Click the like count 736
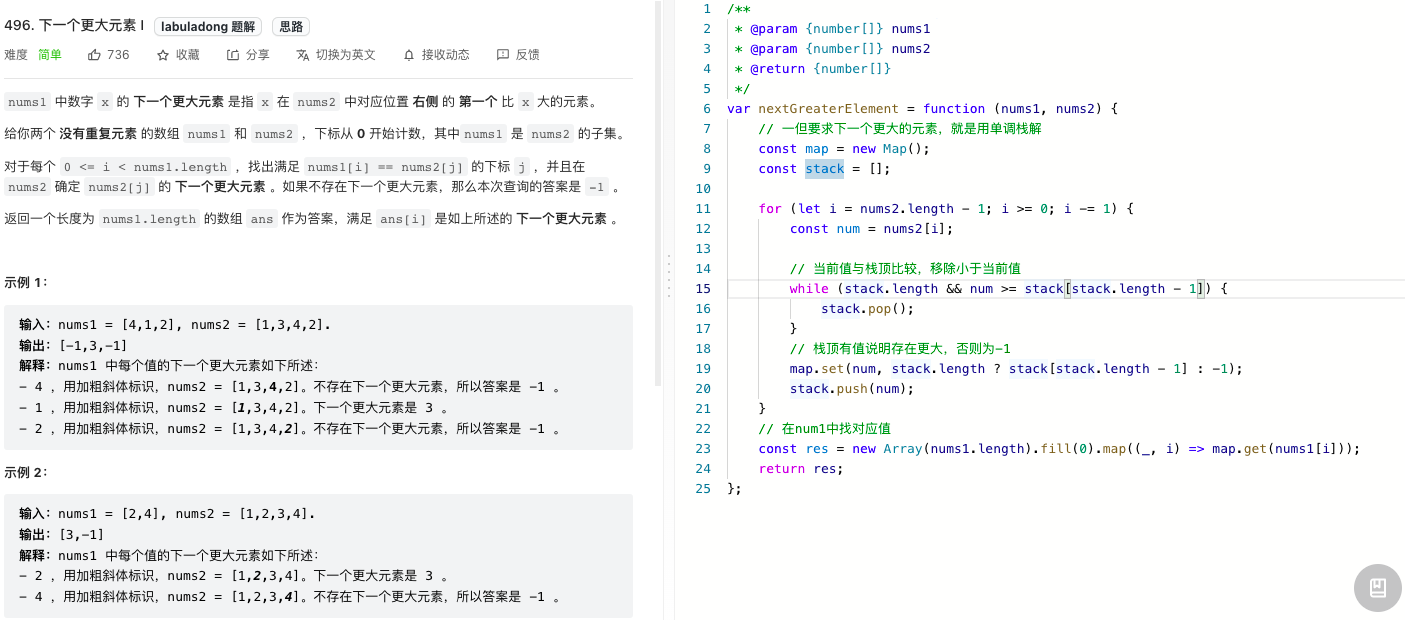Viewport: 1405px width, 620px height. pyautogui.click(x=118, y=55)
